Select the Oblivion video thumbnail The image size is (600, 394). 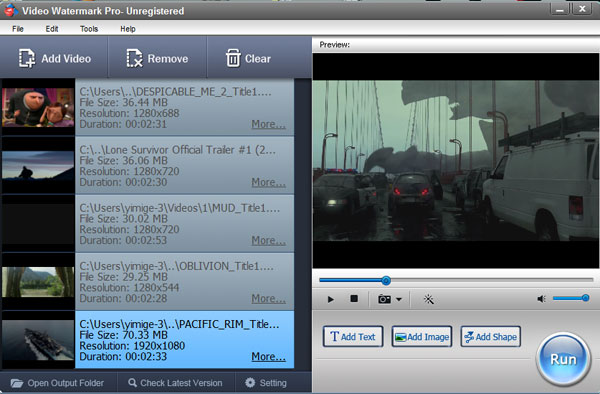pos(38,282)
